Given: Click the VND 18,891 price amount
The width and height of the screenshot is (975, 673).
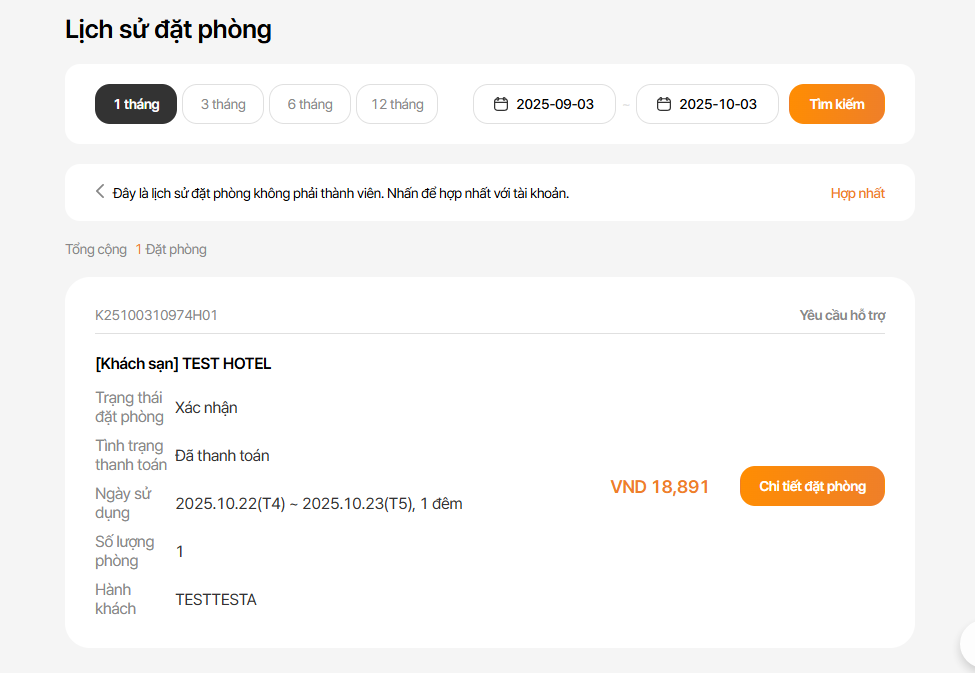Looking at the screenshot, I should coord(659,487).
